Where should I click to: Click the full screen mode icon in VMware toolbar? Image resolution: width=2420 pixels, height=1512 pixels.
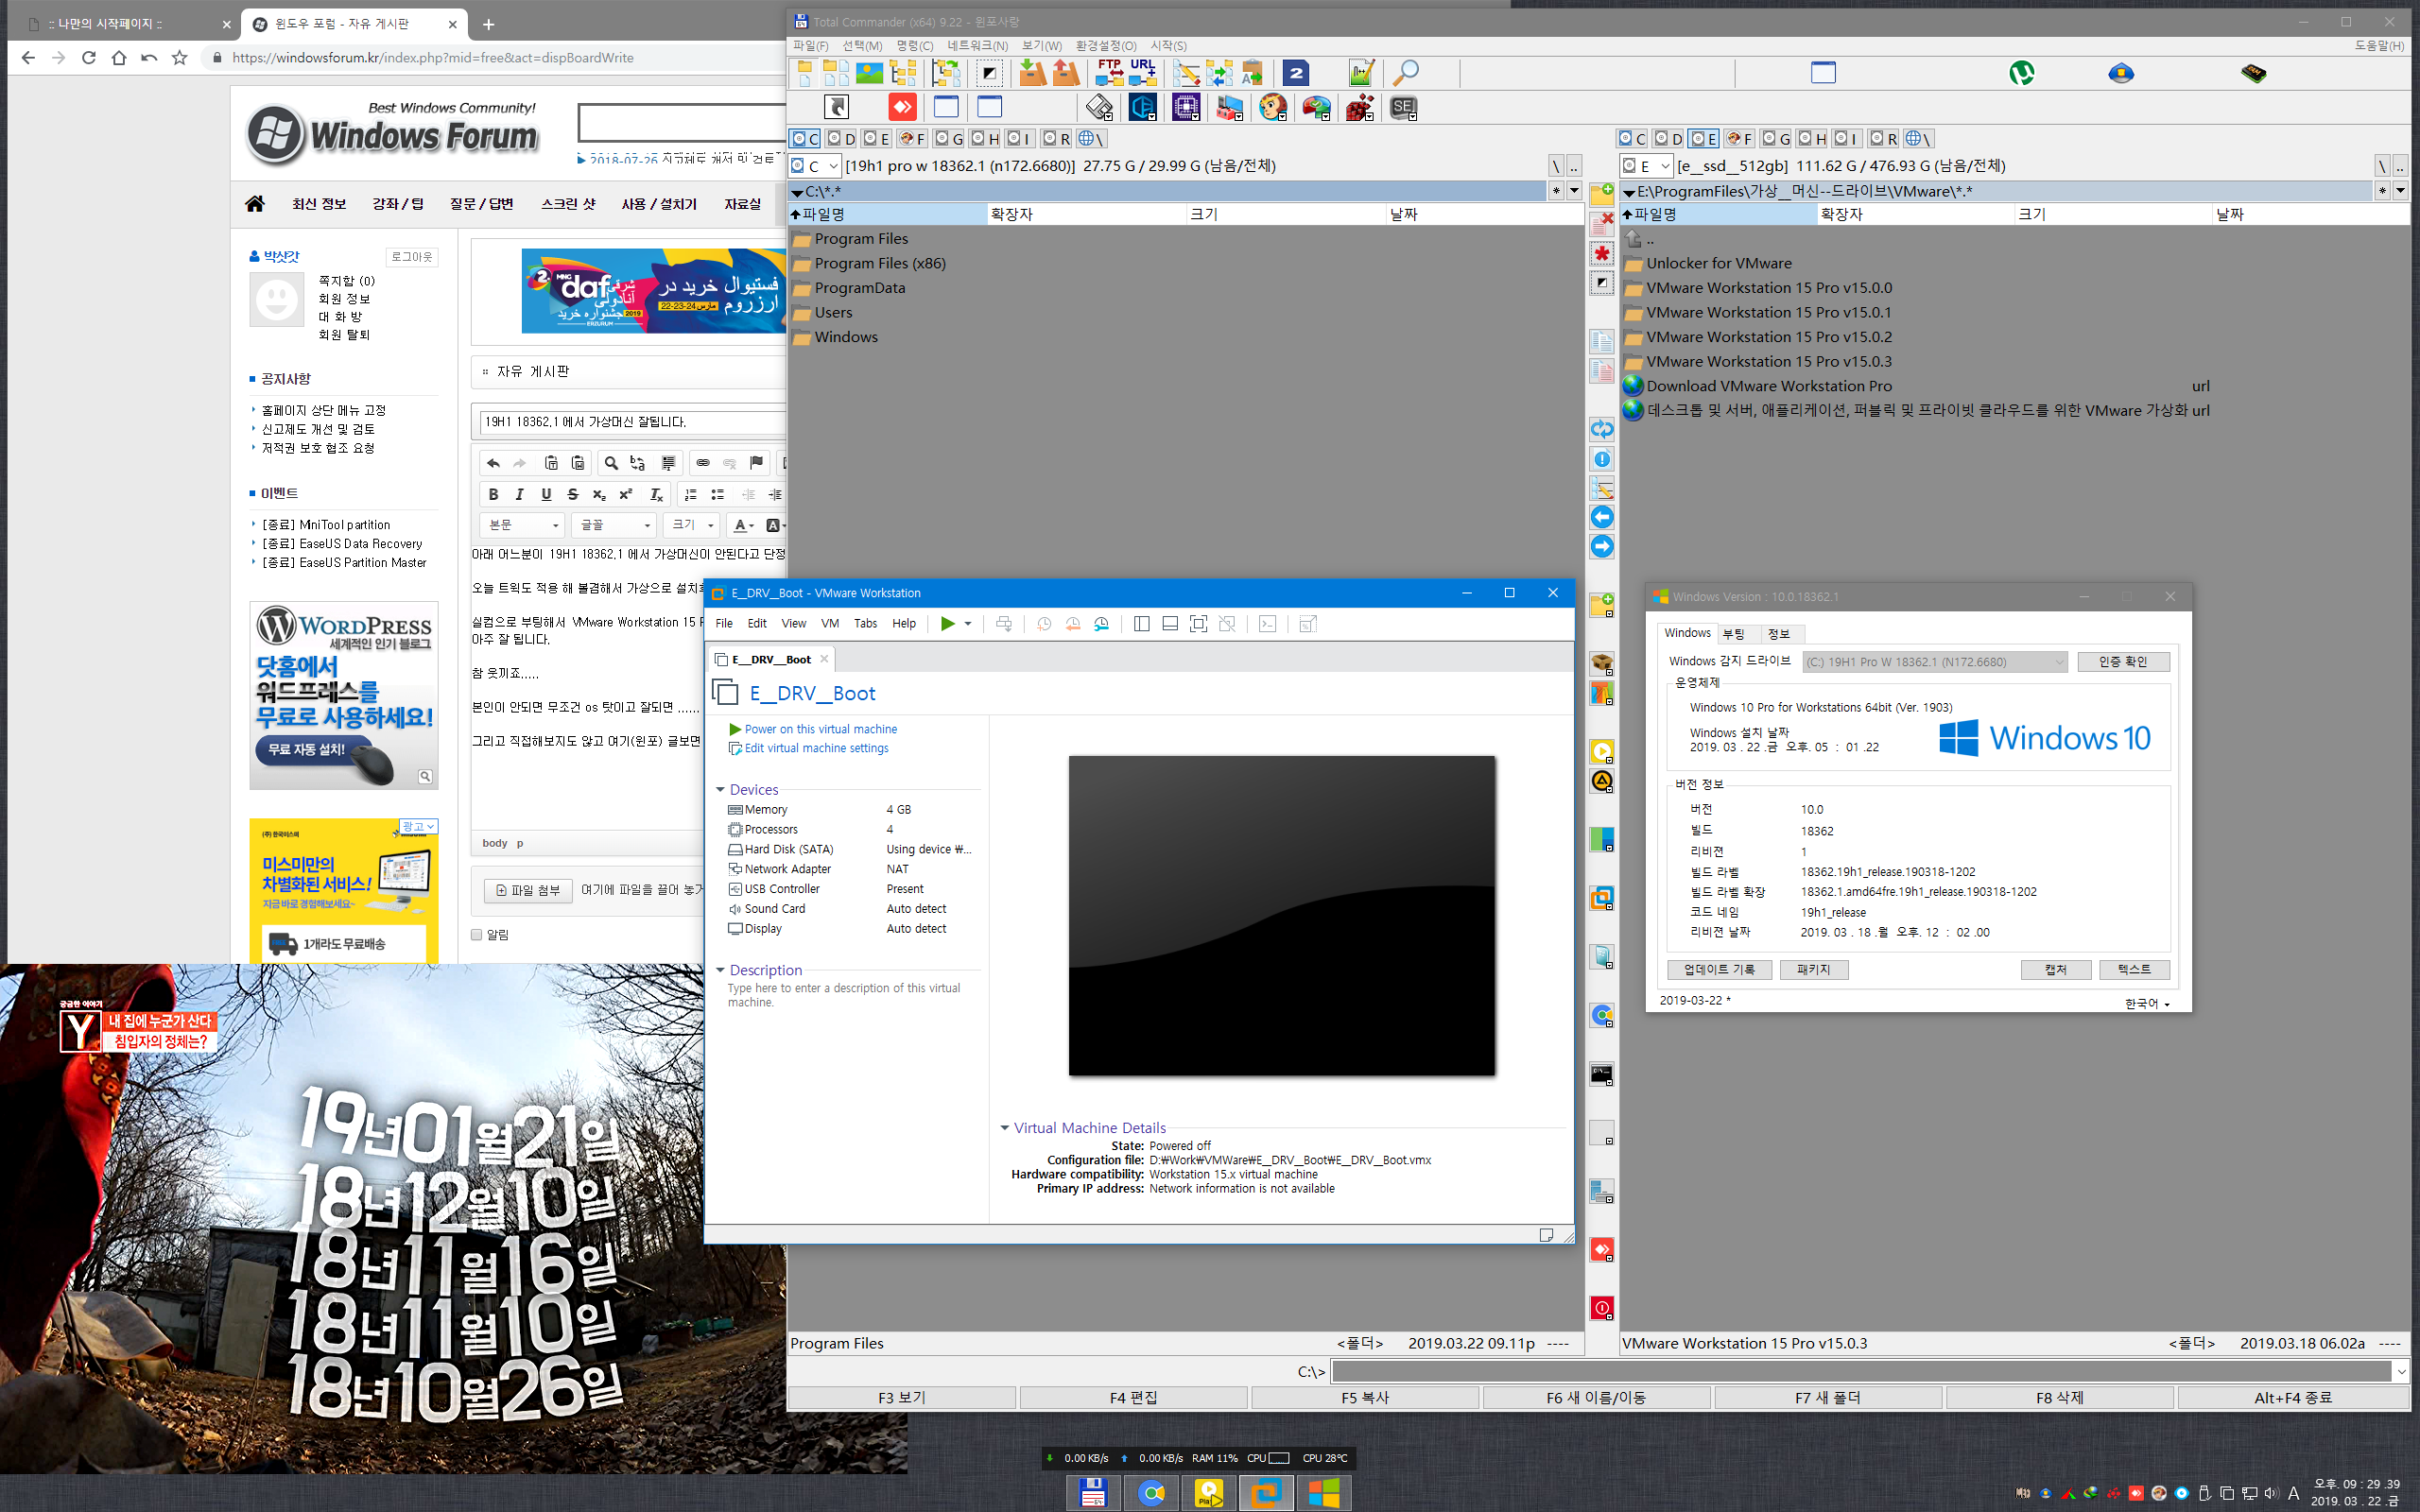[1198, 624]
